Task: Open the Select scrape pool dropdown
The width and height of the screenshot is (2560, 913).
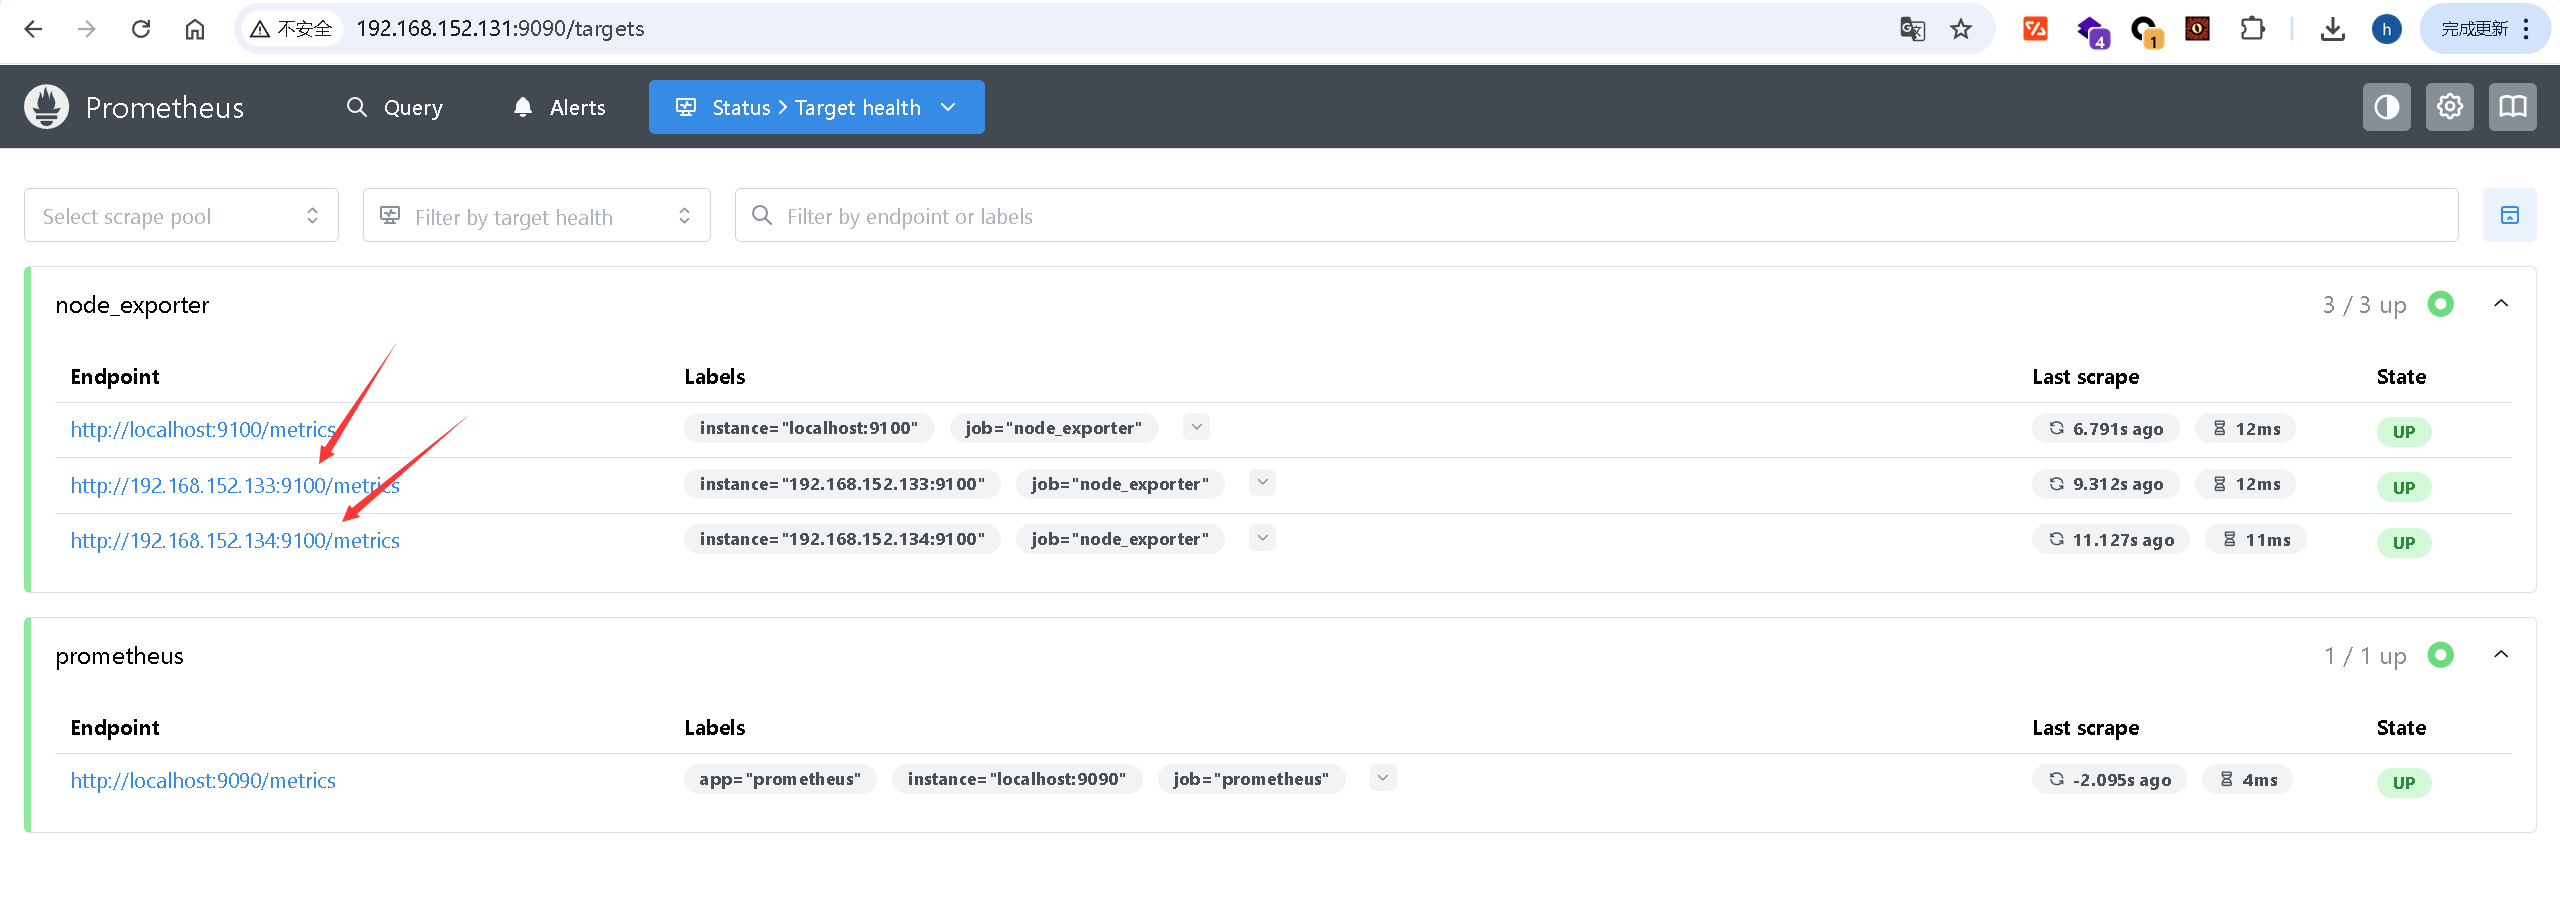Action: tap(181, 215)
